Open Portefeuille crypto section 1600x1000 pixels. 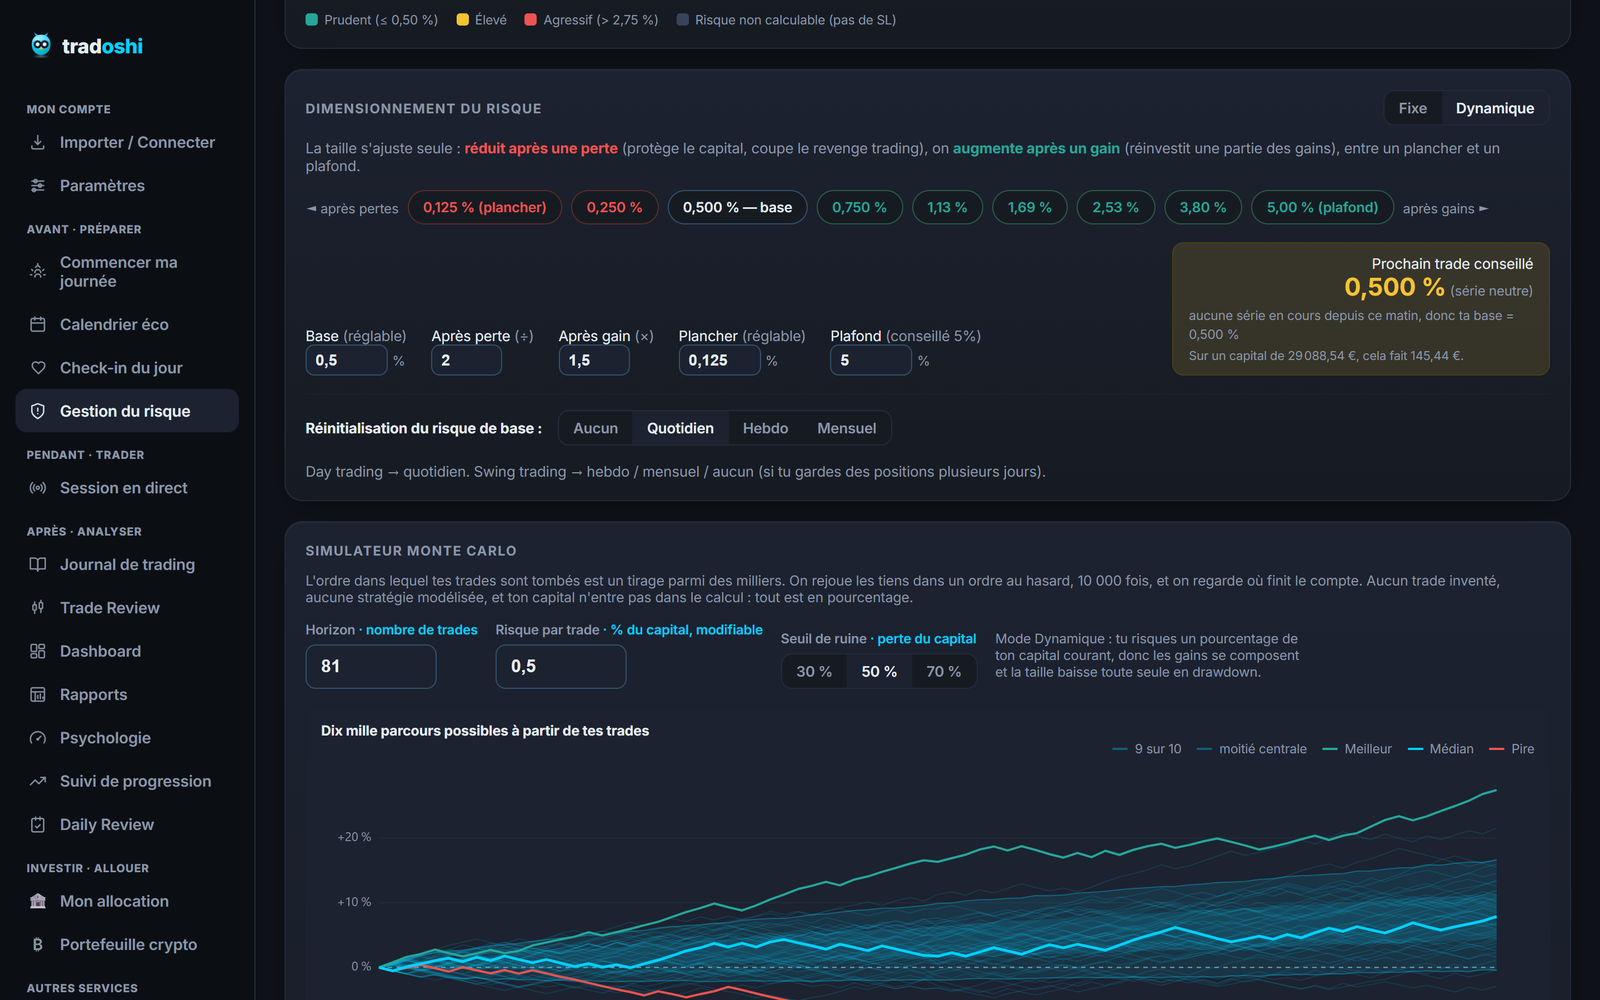coord(127,944)
